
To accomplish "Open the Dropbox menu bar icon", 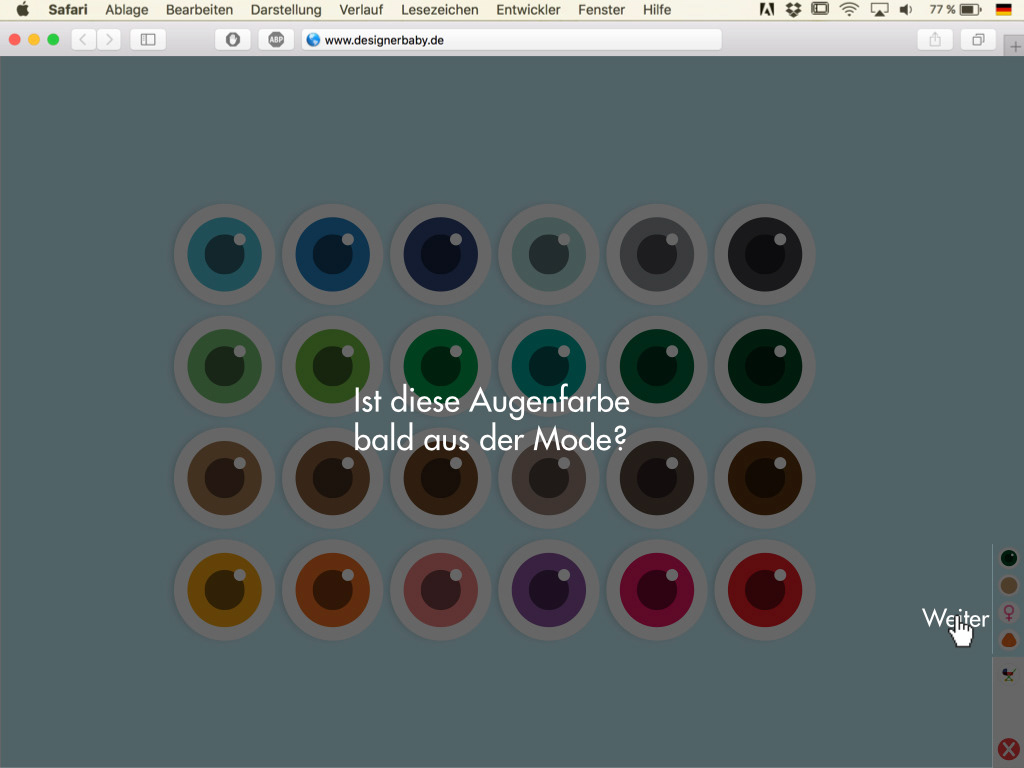I will click(793, 10).
